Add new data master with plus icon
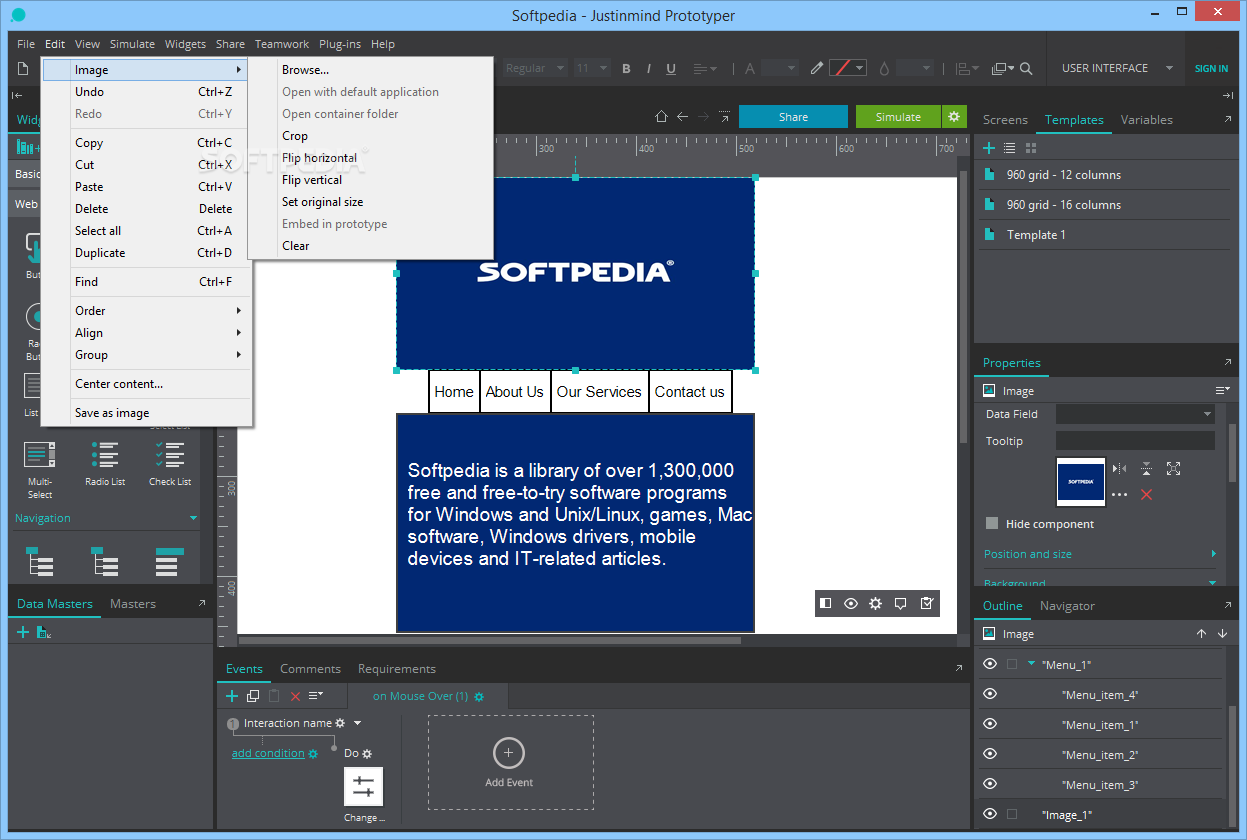The width and height of the screenshot is (1247, 840). click(23, 632)
